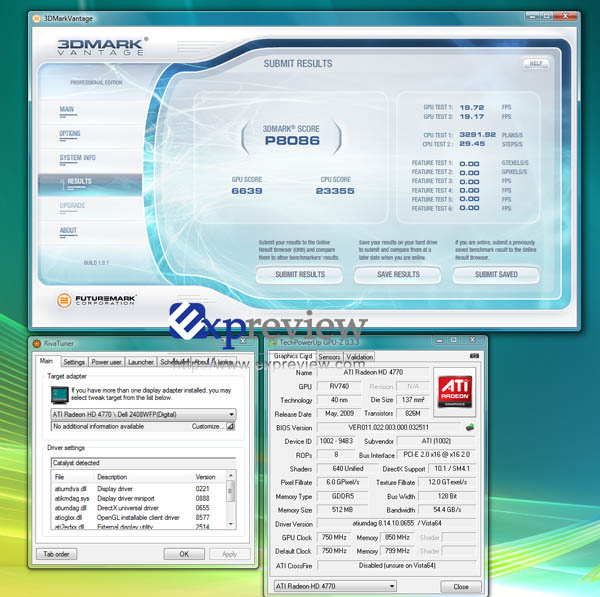This screenshot has width=600, height=597.
Task: Click the RivaTuner title bar icon
Action: 37,343
